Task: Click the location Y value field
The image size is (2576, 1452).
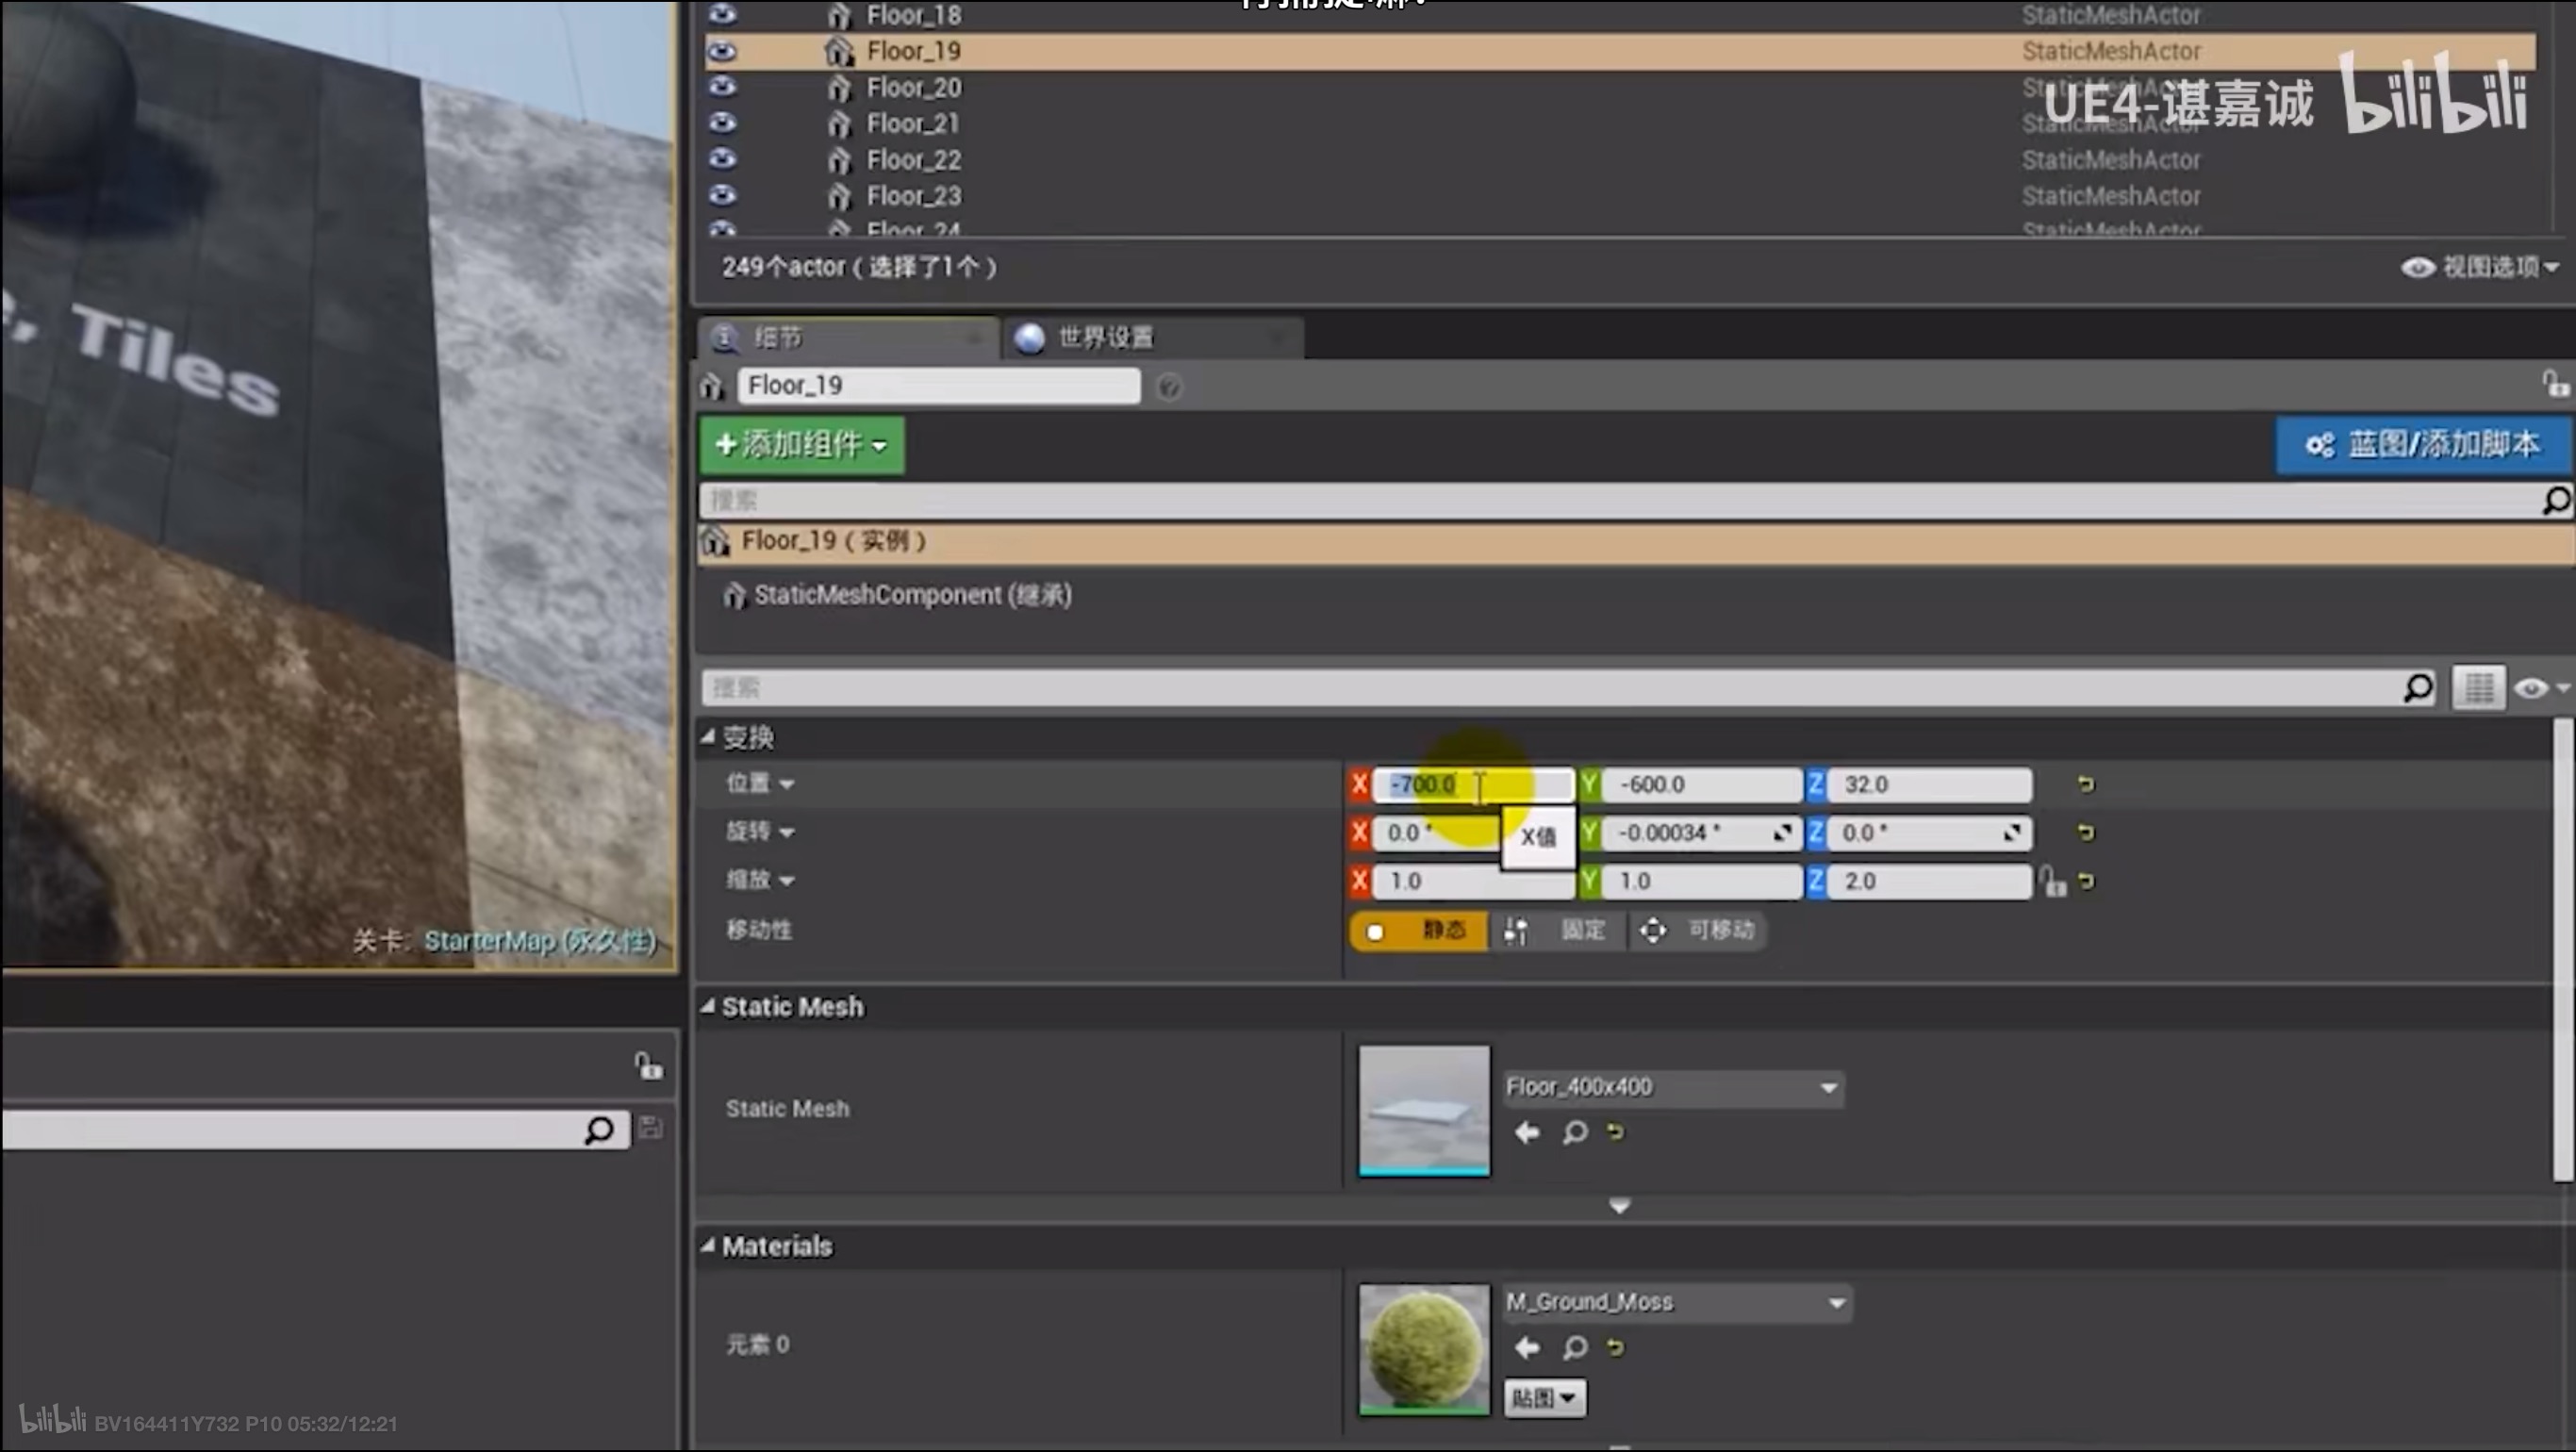Action: point(1698,784)
